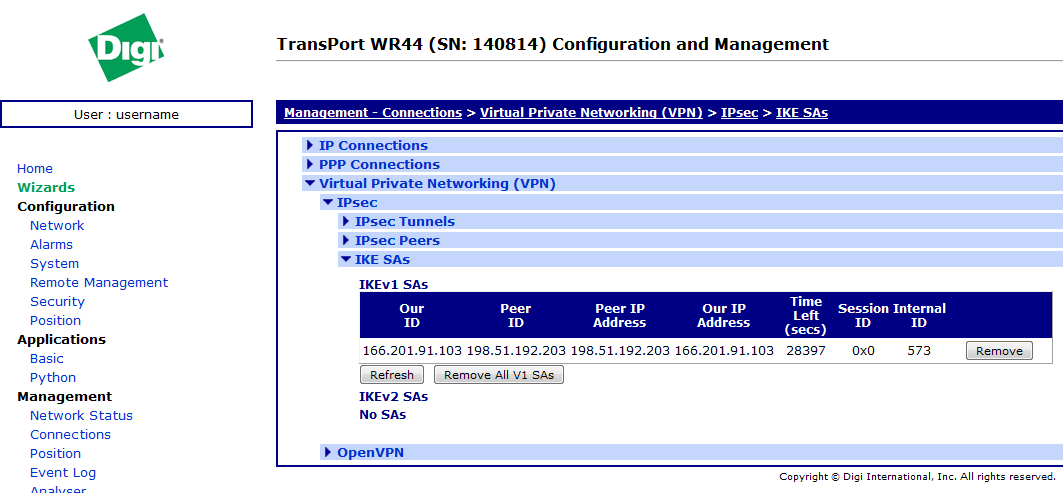Collapse the IKE SAs section
1063x493 pixels.
click(x=381, y=259)
